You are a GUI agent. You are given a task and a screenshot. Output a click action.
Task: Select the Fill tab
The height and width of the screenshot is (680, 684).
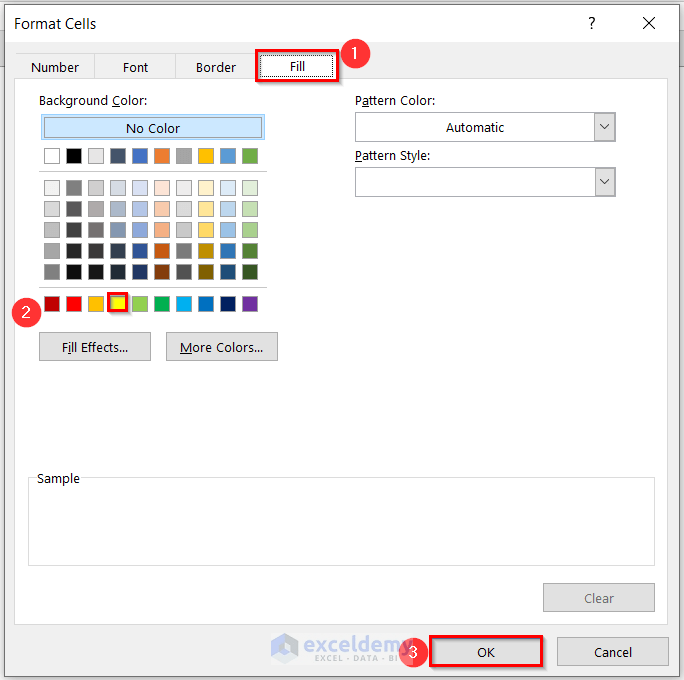297,66
